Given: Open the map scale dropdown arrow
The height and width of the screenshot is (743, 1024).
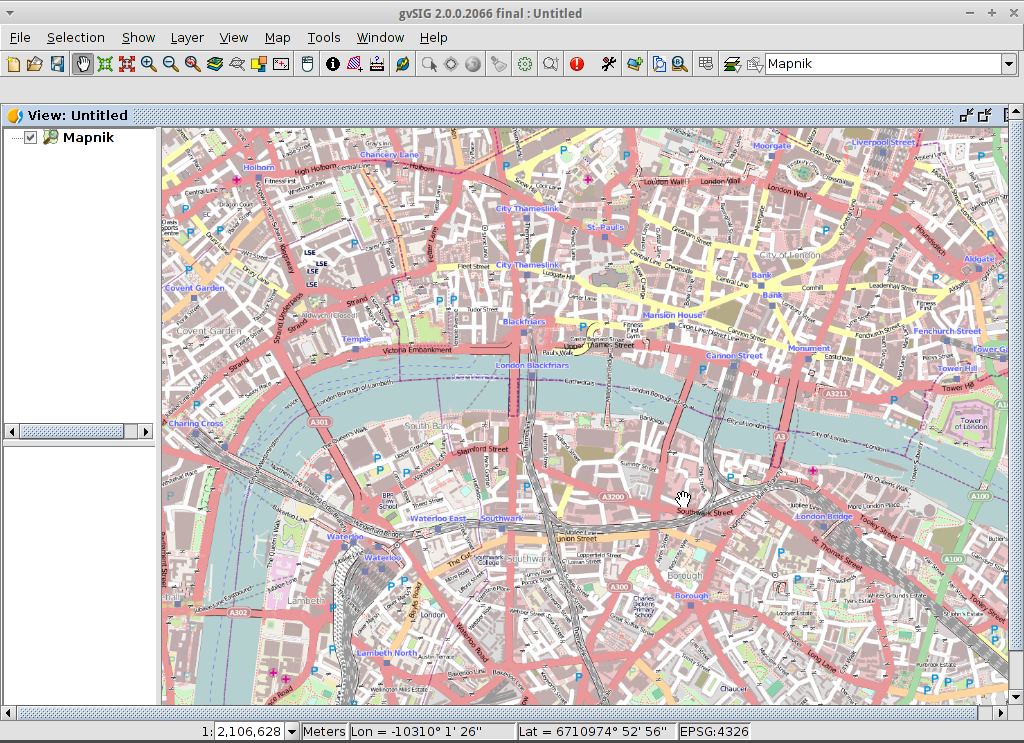Looking at the screenshot, I should click(x=292, y=732).
